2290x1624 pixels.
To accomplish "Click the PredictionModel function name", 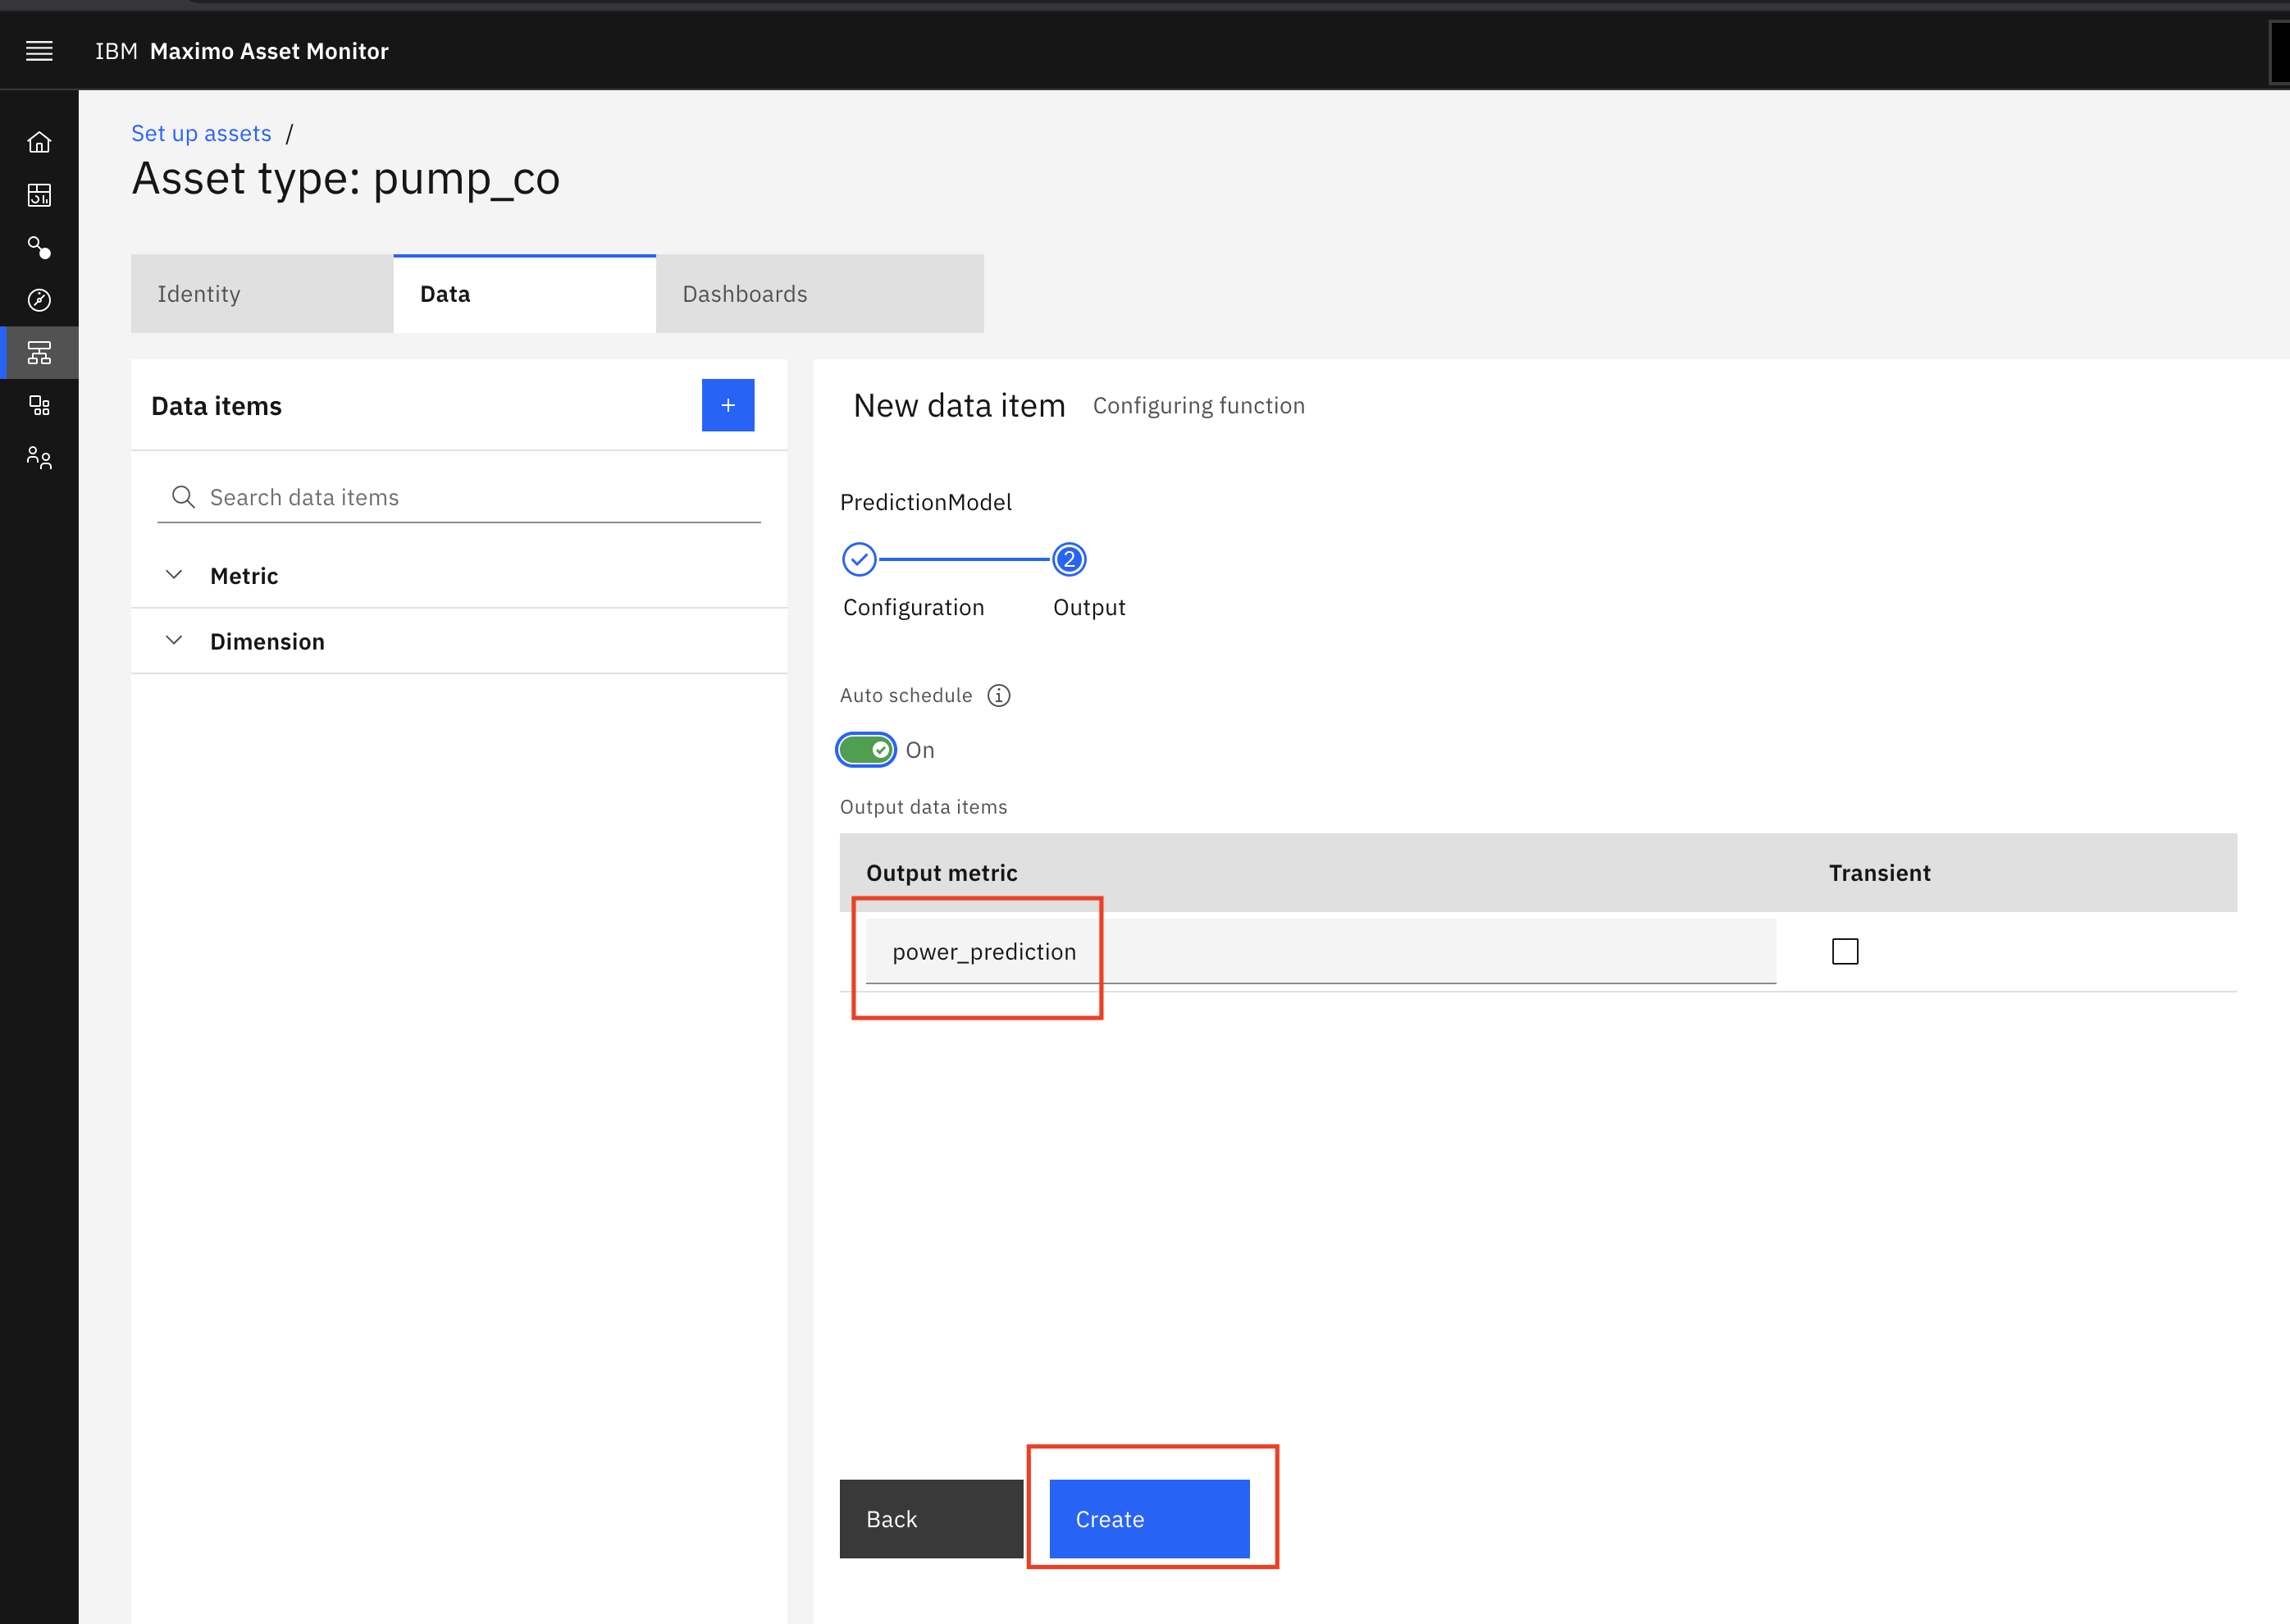I will (x=925, y=502).
